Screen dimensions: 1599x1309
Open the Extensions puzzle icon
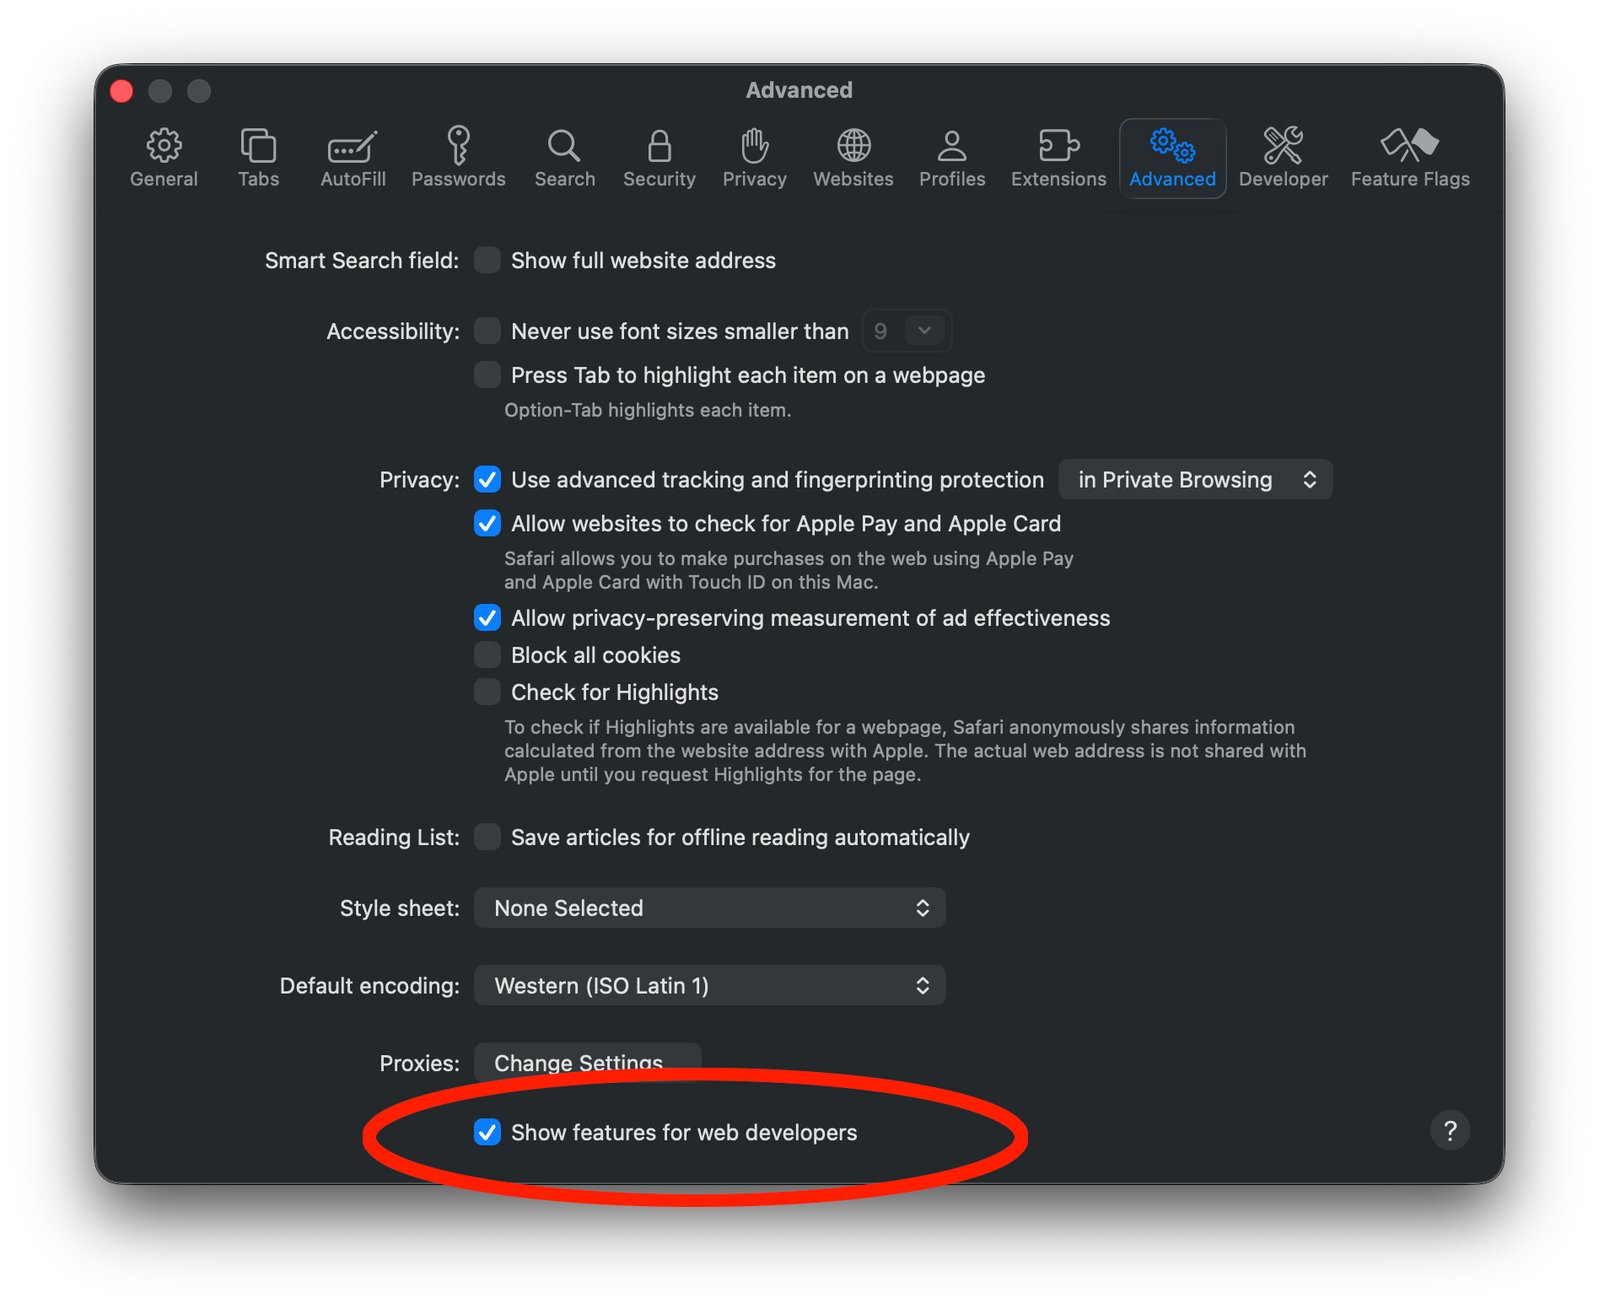point(1058,146)
